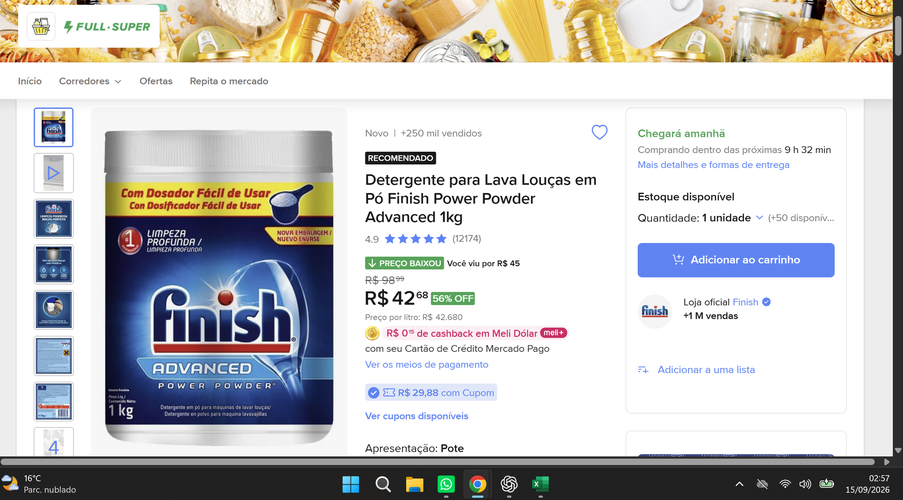Open volume control in system tray
The width and height of the screenshot is (903, 500).
[805, 484]
